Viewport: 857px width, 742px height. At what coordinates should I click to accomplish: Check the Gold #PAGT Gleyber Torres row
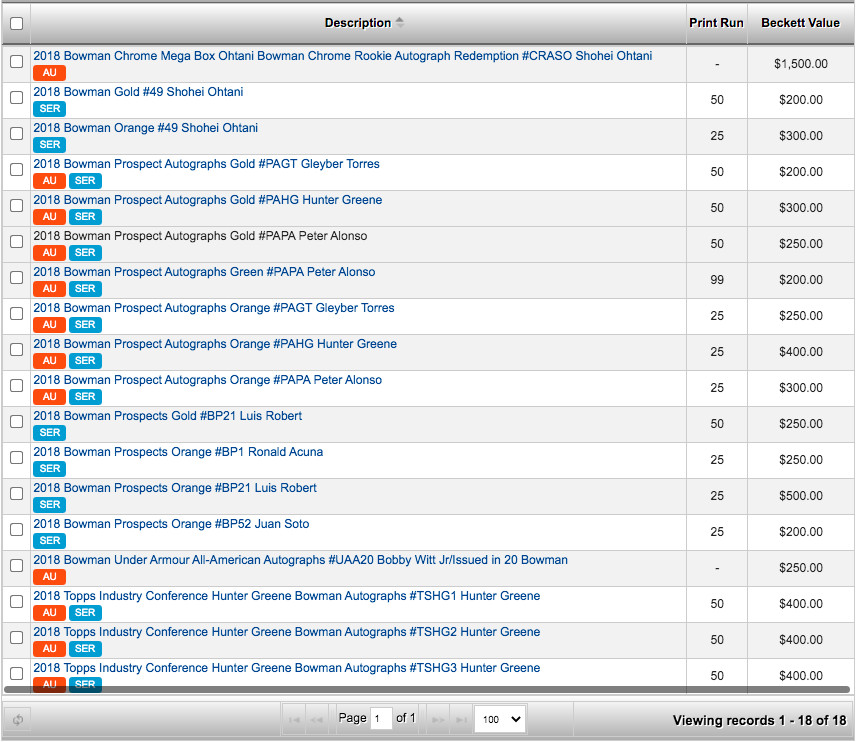click(x=16, y=169)
